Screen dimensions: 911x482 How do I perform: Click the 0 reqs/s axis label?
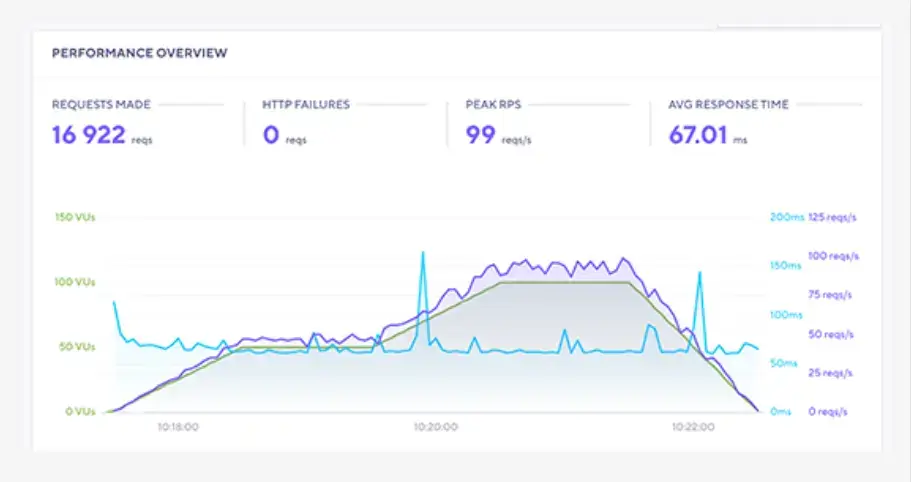pos(828,411)
